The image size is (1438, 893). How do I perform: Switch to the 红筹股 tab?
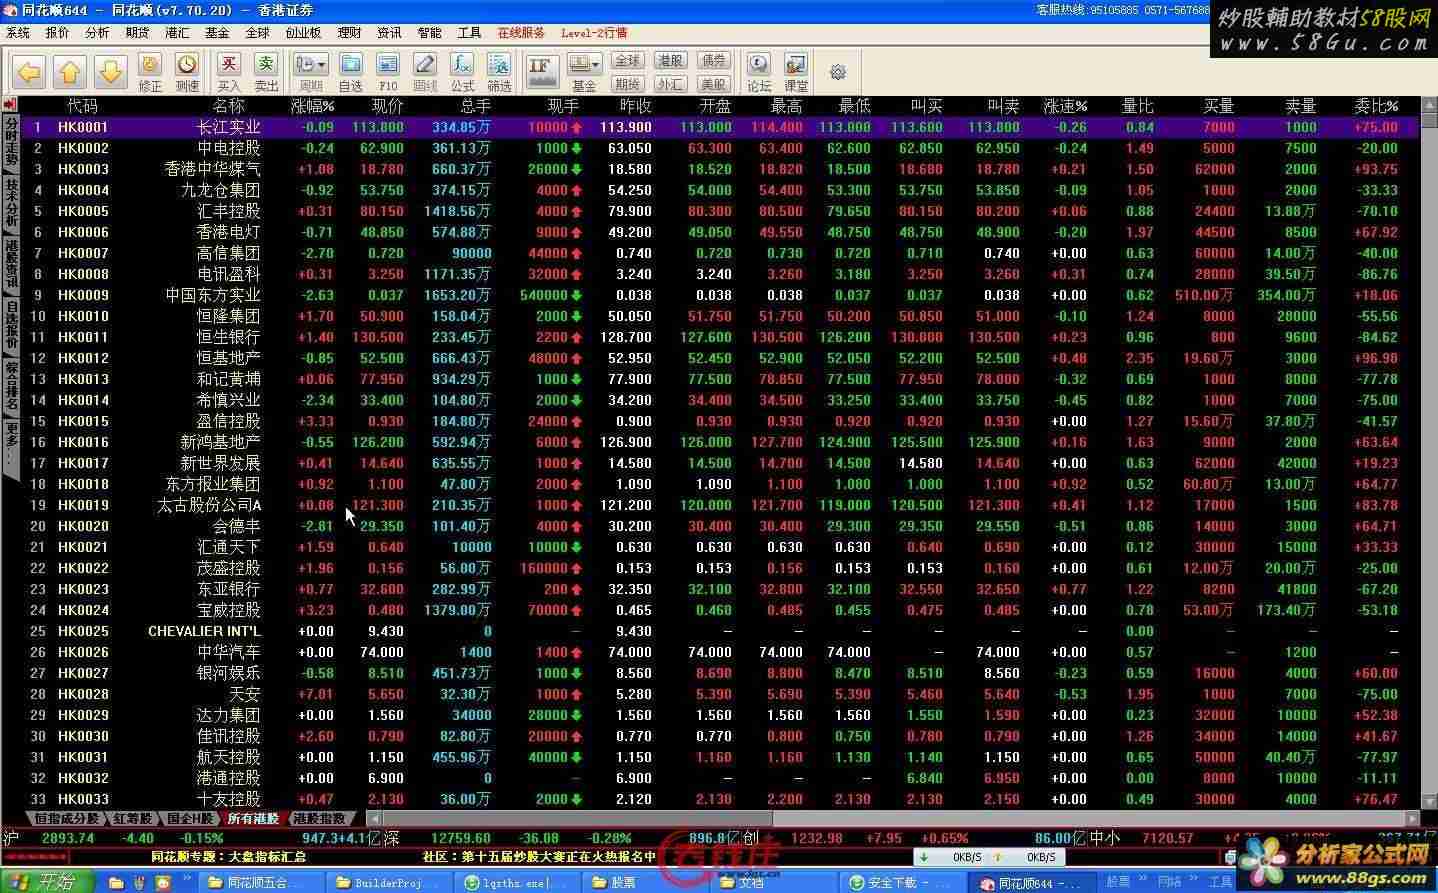point(132,818)
